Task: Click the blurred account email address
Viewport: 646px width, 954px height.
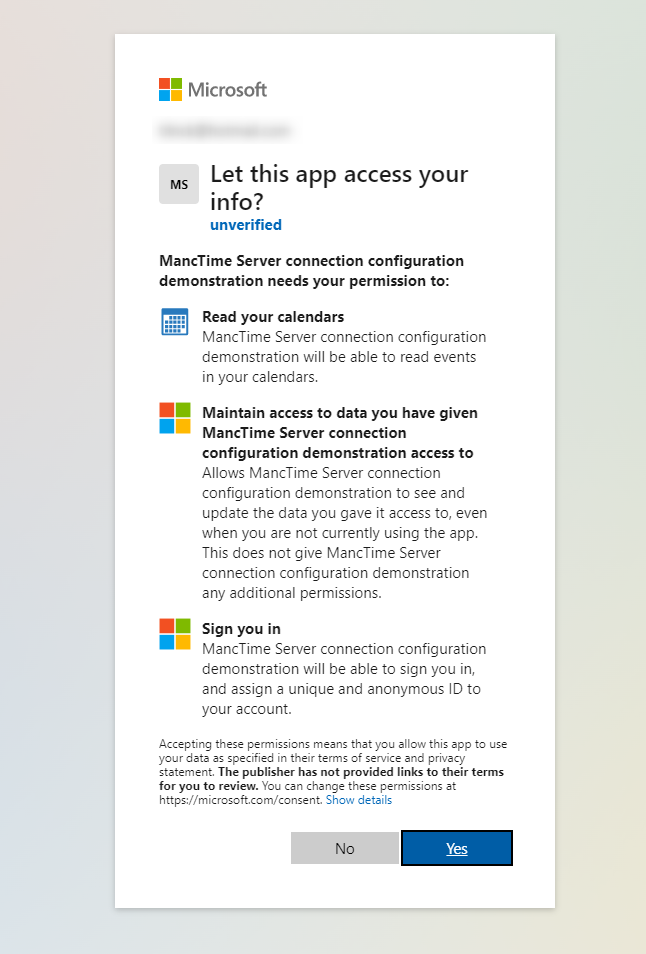Action: pos(224,130)
